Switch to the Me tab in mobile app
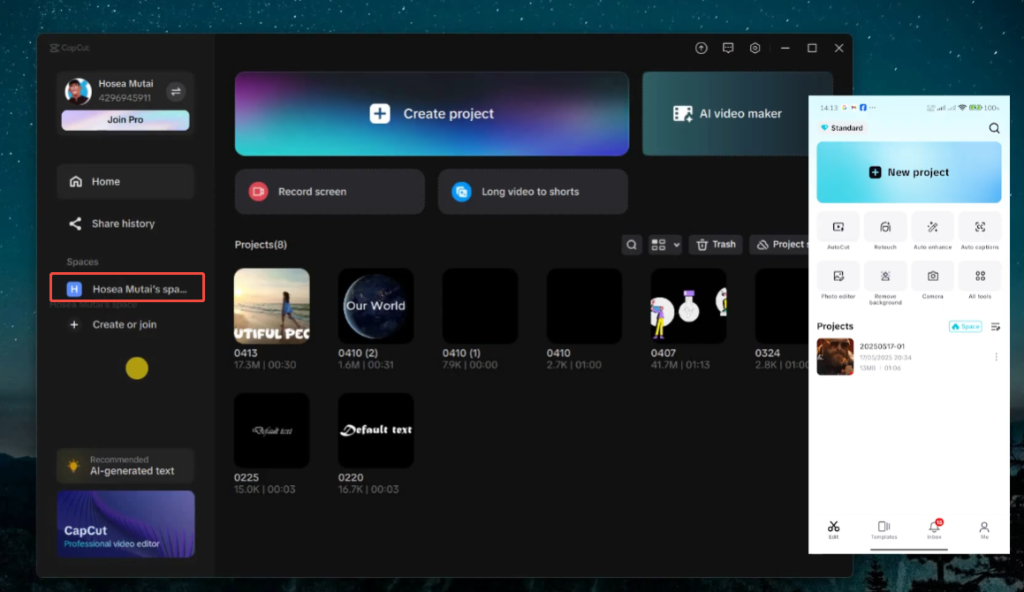The width and height of the screenshot is (1024, 592). [984, 529]
